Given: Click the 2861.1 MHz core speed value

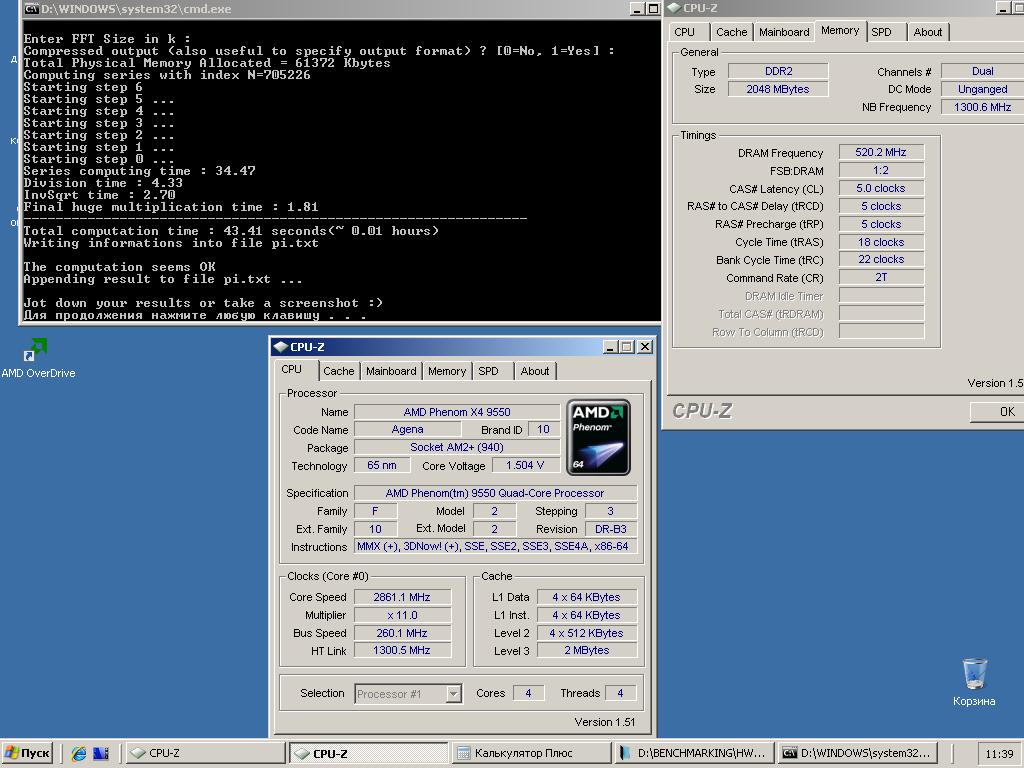Looking at the screenshot, I should (x=402, y=597).
